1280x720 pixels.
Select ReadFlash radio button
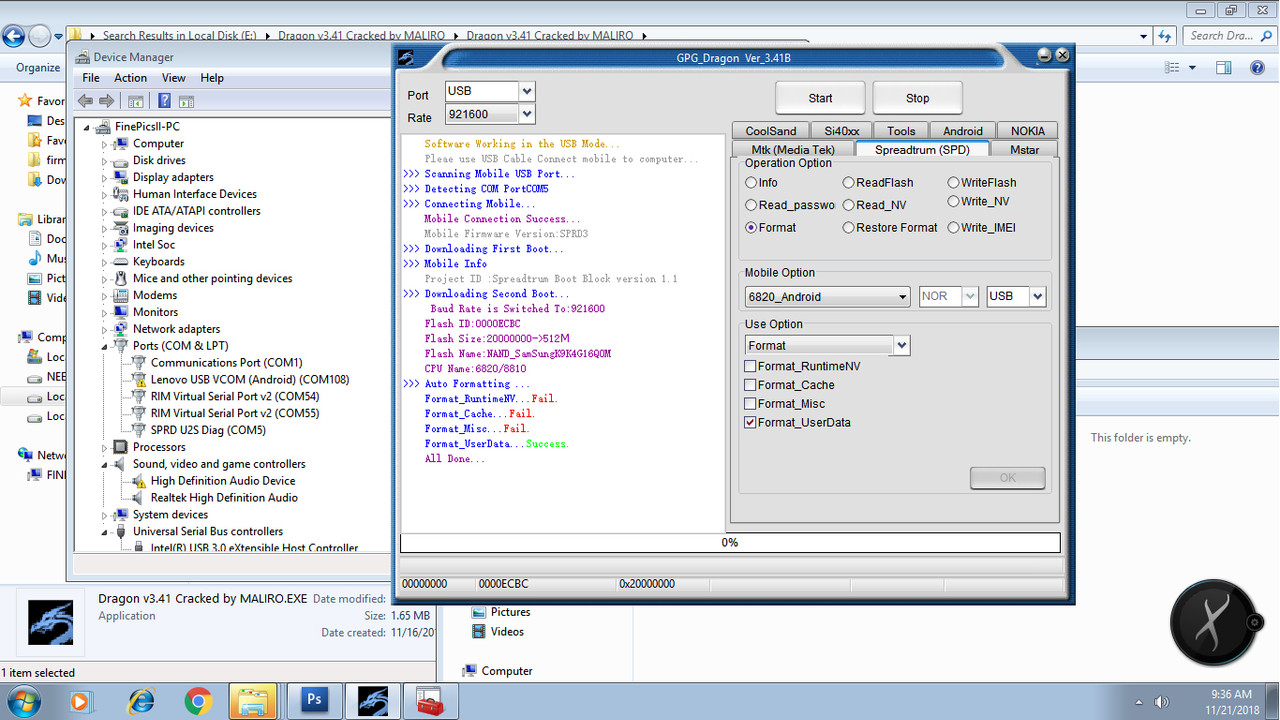[x=848, y=183]
